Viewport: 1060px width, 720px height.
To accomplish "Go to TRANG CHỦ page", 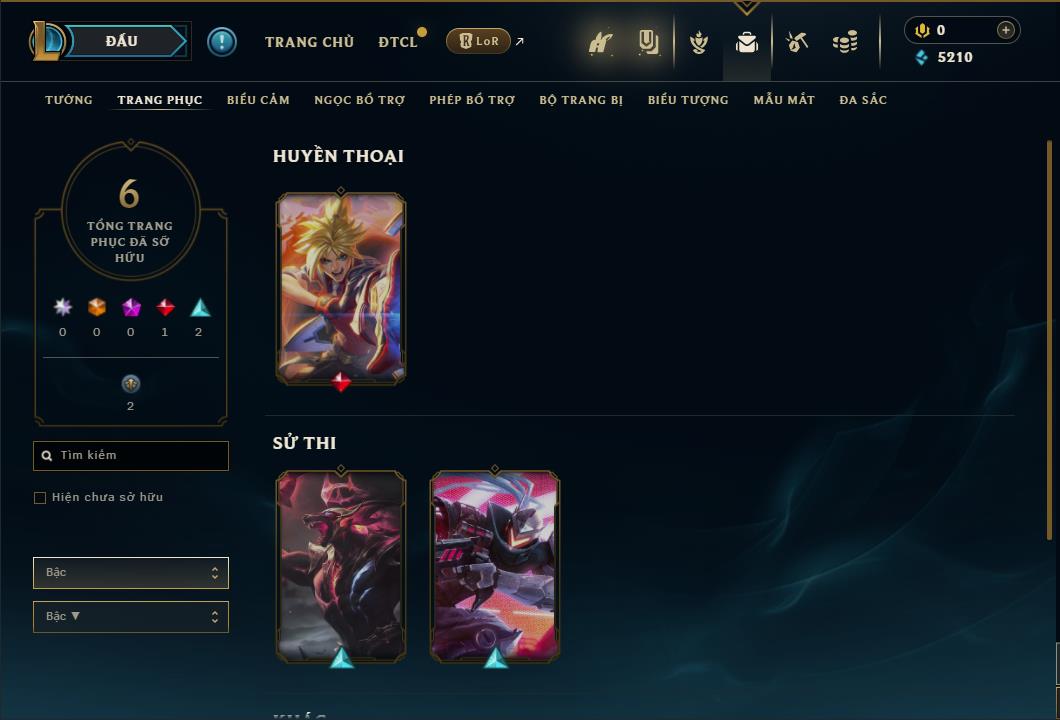I will click(x=309, y=42).
